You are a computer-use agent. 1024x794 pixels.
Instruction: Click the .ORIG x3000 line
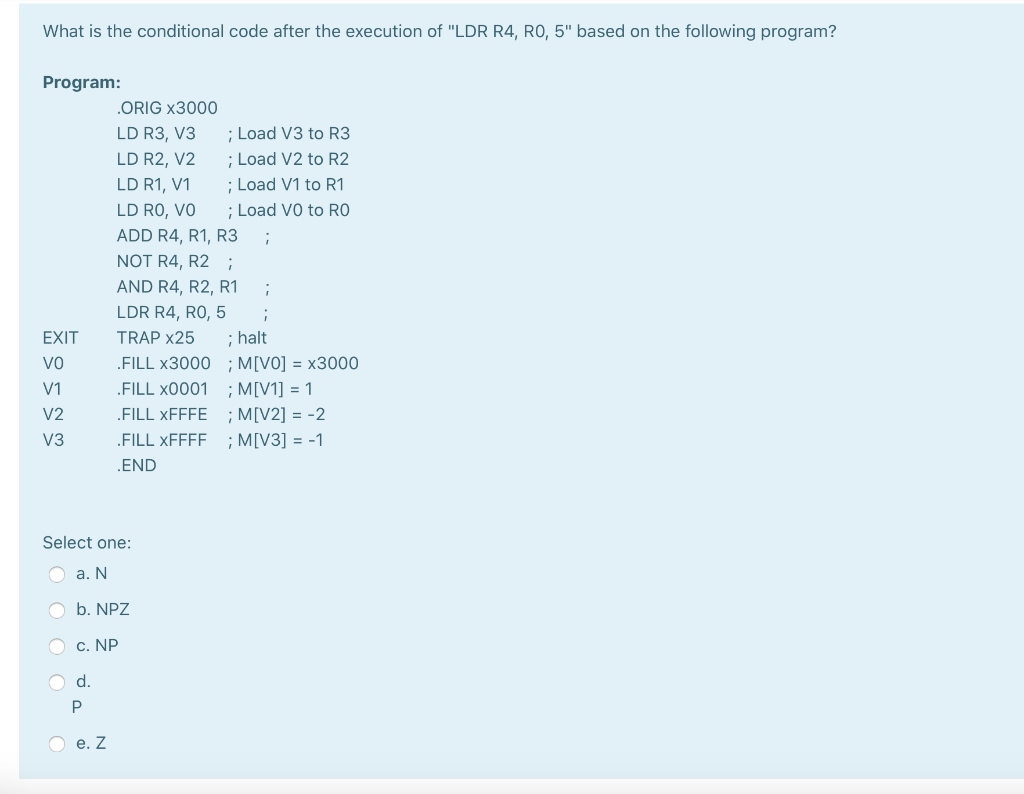(167, 107)
